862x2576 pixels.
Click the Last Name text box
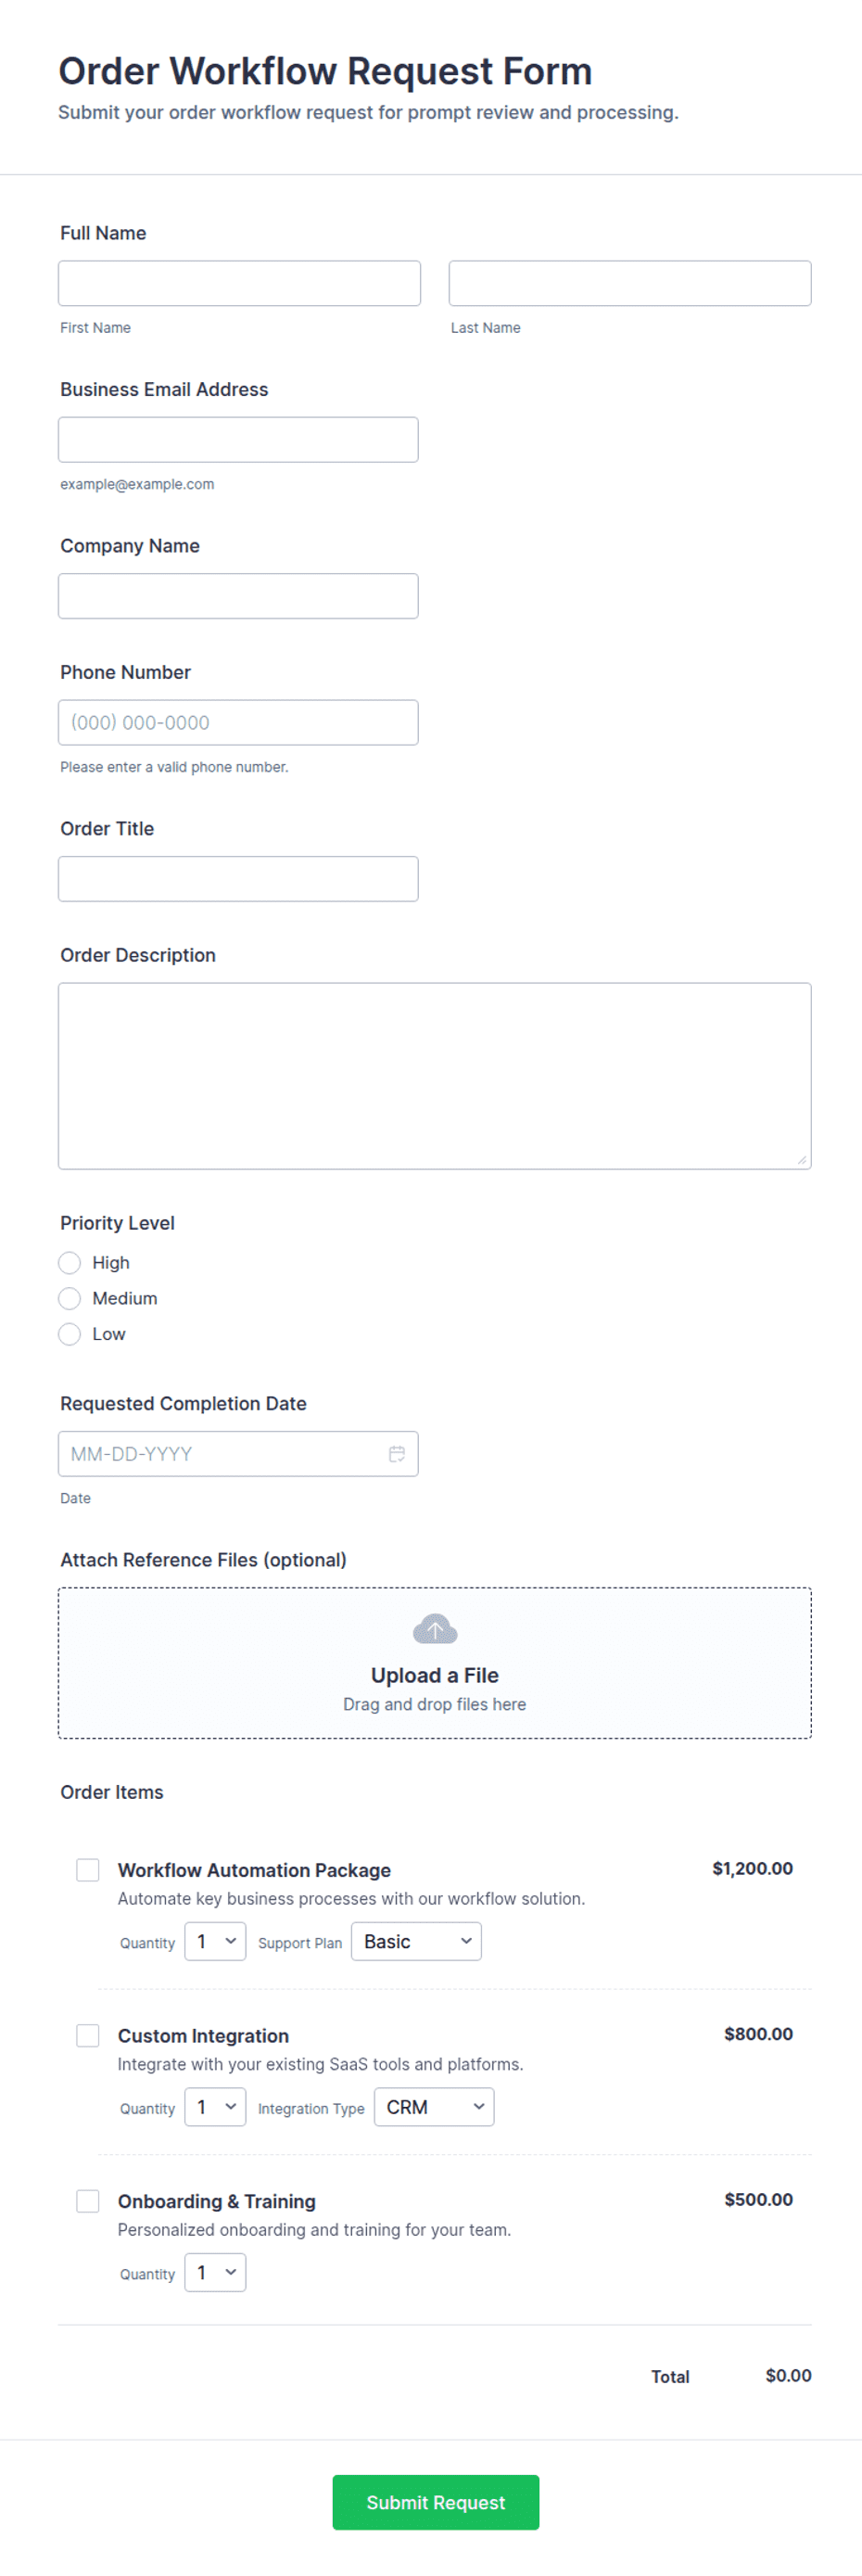pyautogui.click(x=630, y=283)
